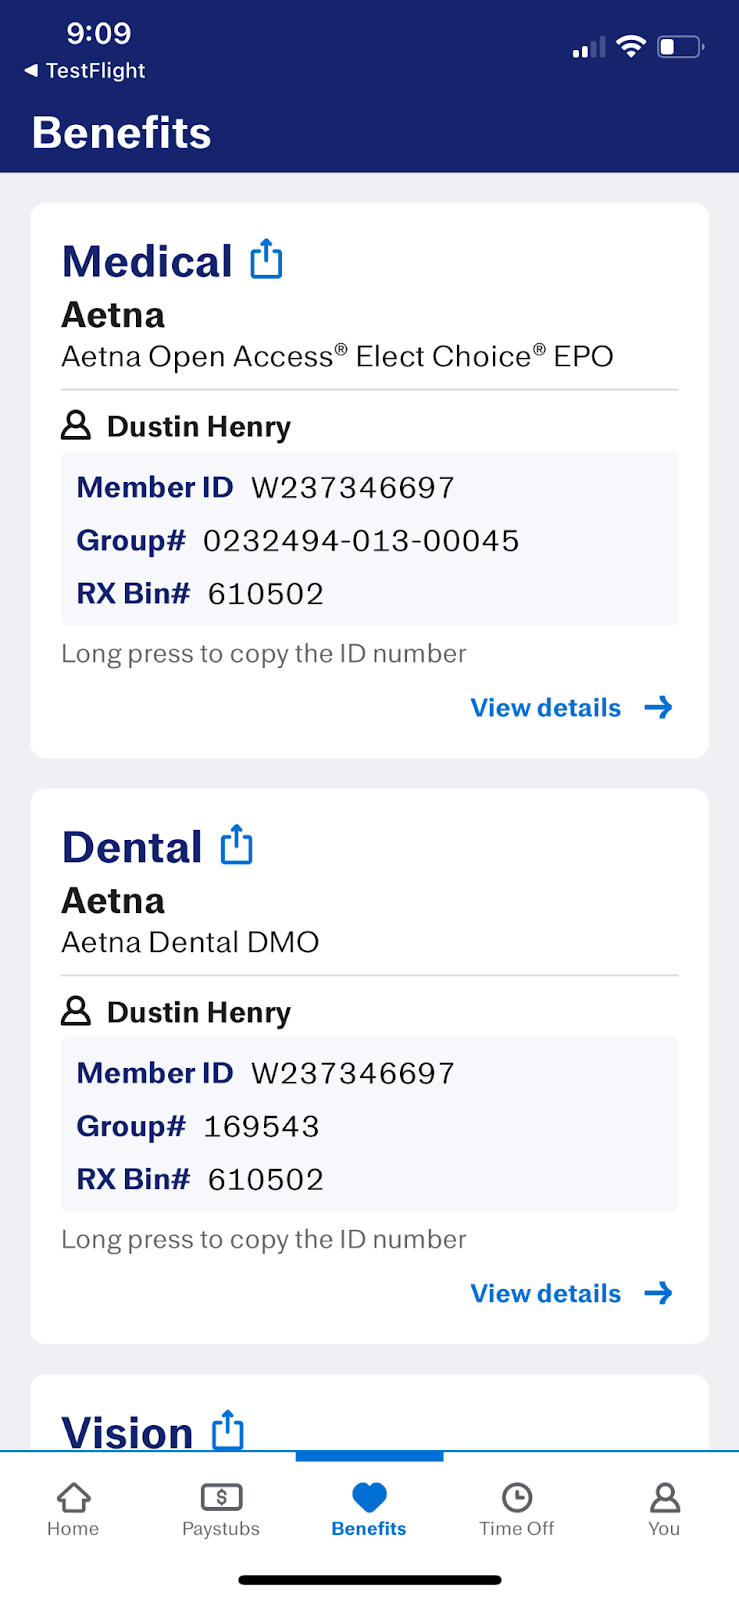Tap the arrow icon in Medical View details
The width and height of the screenshot is (739, 1600).
click(658, 708)
